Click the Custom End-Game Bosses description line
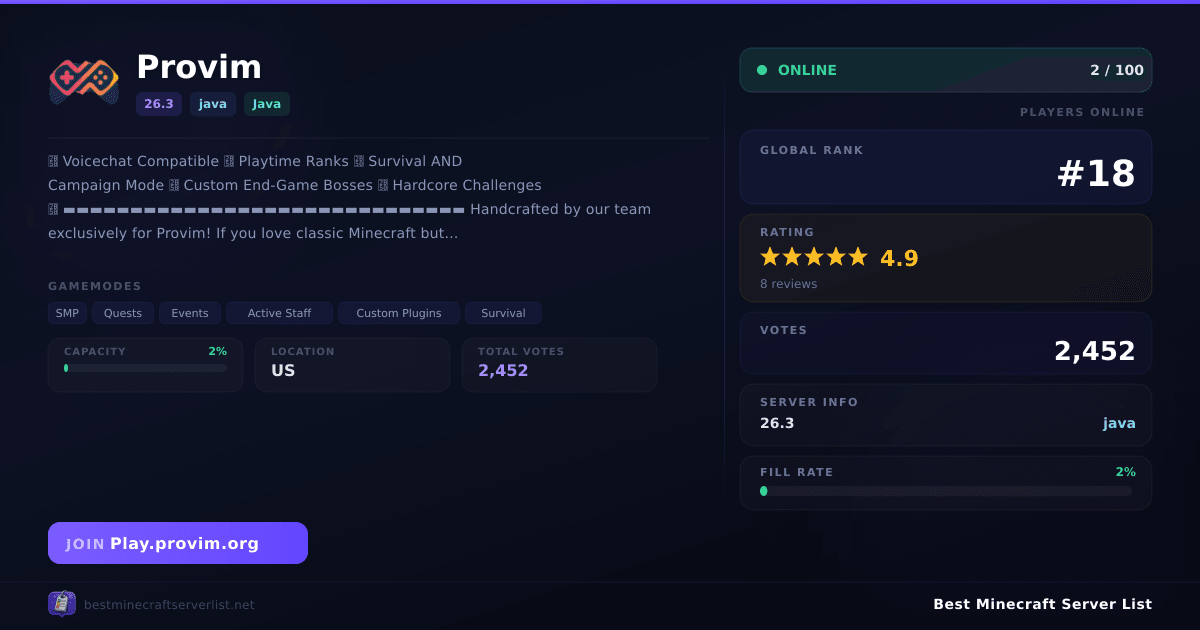The image size is (1200, 630). (x=295, y=185)
